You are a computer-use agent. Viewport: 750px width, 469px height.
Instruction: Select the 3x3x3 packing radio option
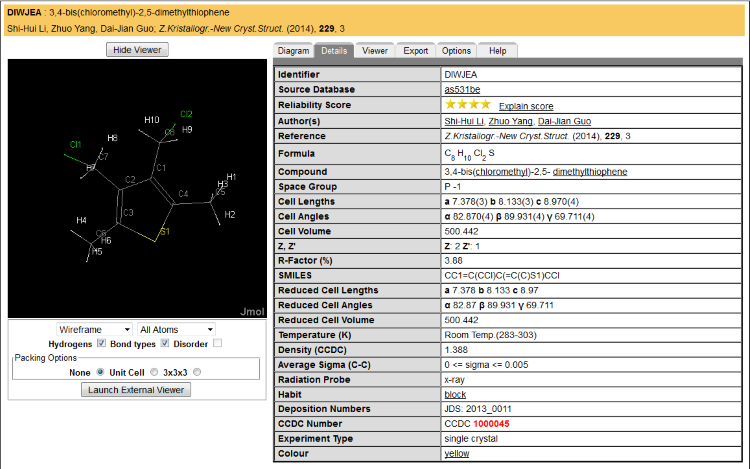(x=196, y=372)
